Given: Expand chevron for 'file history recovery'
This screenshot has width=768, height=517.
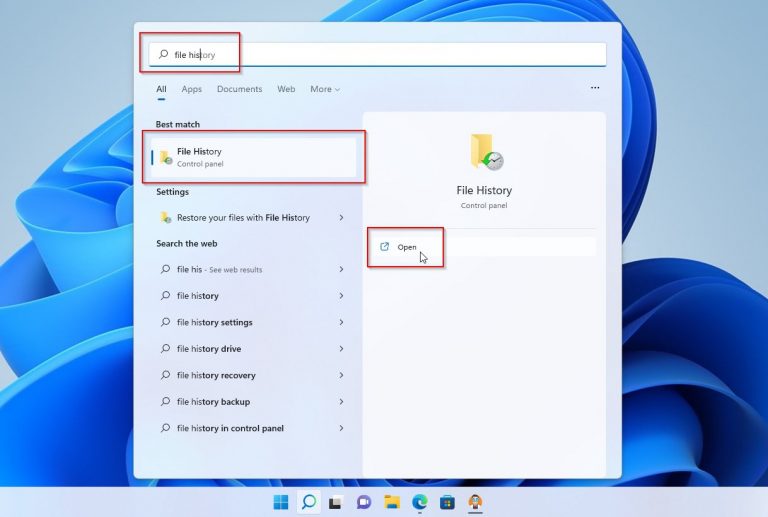Looking at the screenshot, I should click(x=341, y=375).
